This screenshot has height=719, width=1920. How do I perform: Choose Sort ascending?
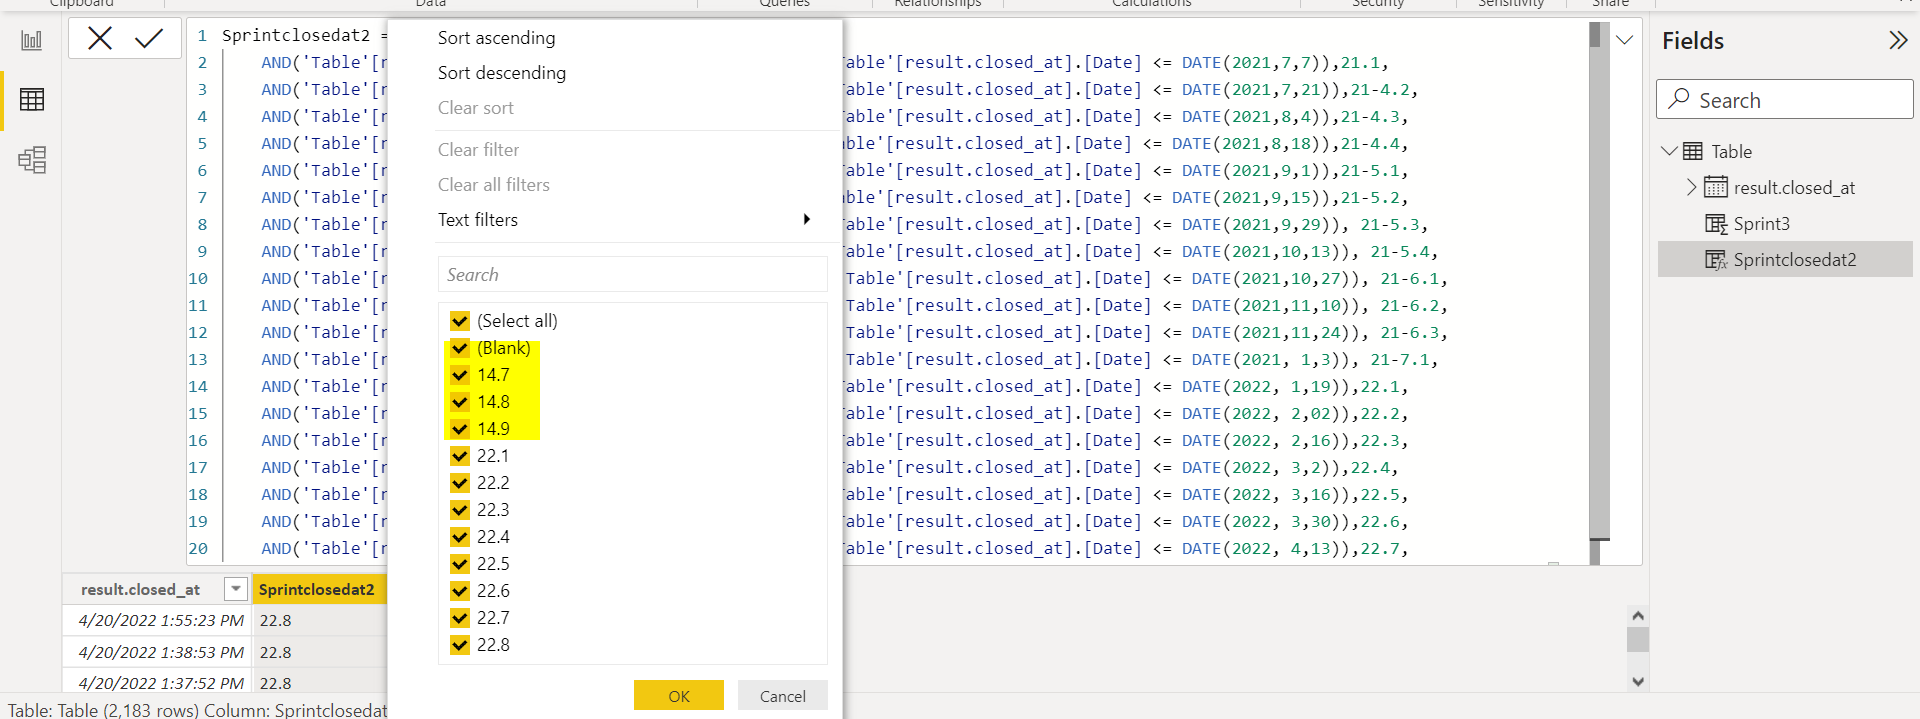[496, 38]
